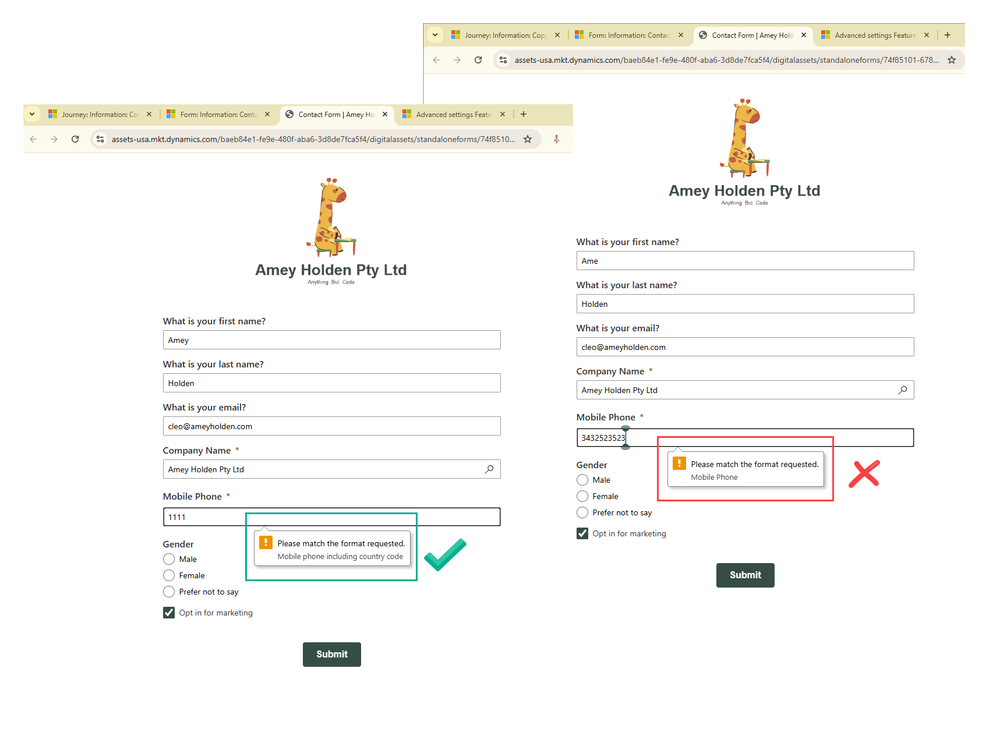Image resolution: width=1000 pixels, height=743 pixels.
Task: Select Prefer not to say in right form
Action: pyautogui.click(x=582, y=513)
